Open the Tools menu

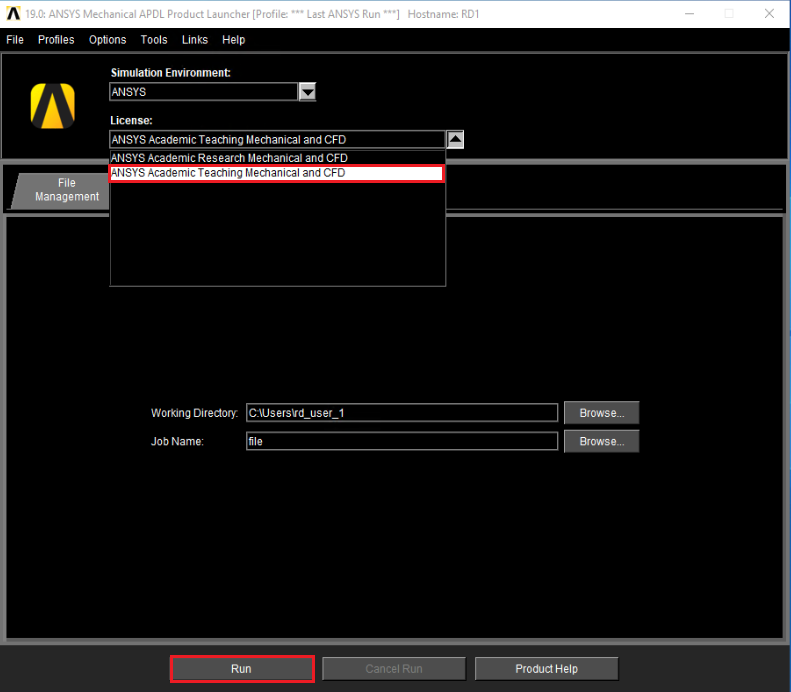pos(154,40)
